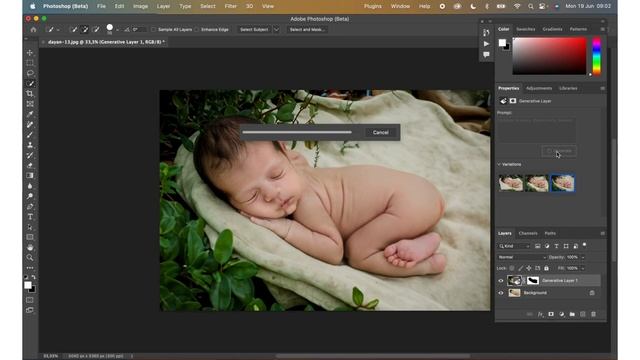Open the Select Subject dropdown arrow
The height and width of the screenshot is (360, 640).
(x=276, y=29)
